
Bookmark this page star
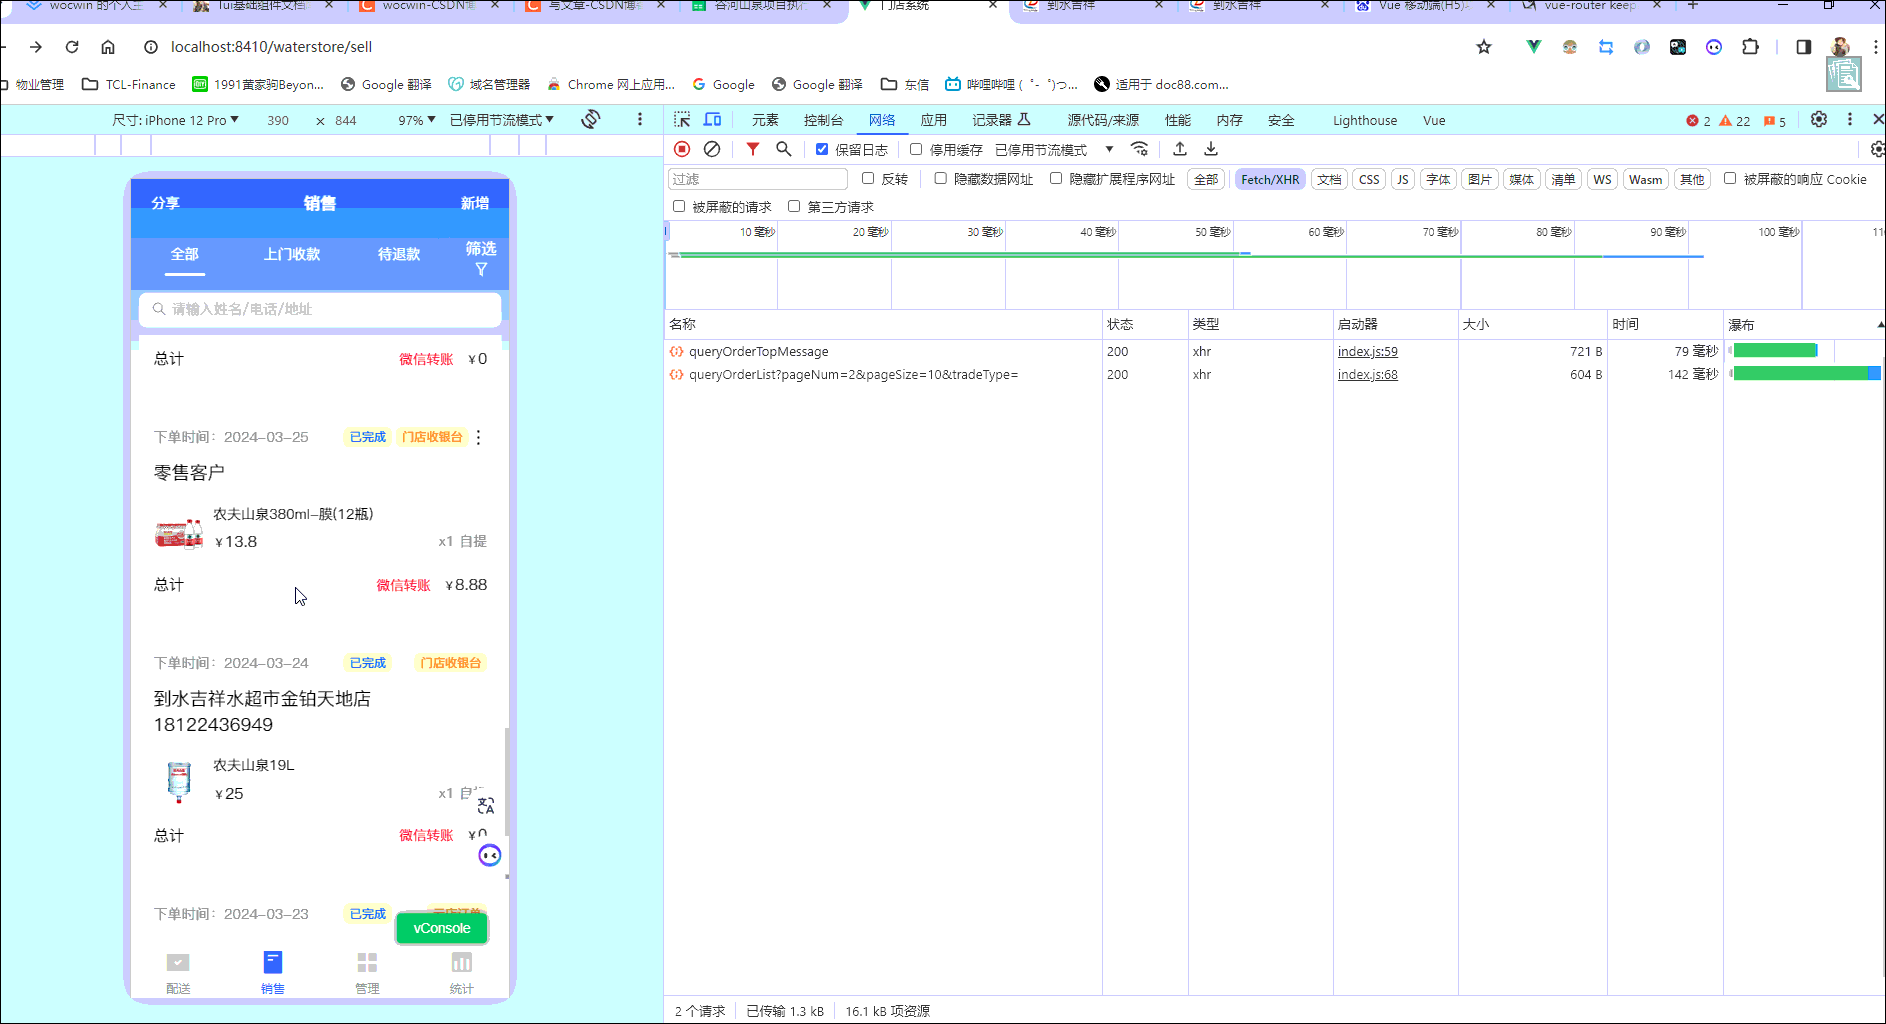pos(1484,47)
